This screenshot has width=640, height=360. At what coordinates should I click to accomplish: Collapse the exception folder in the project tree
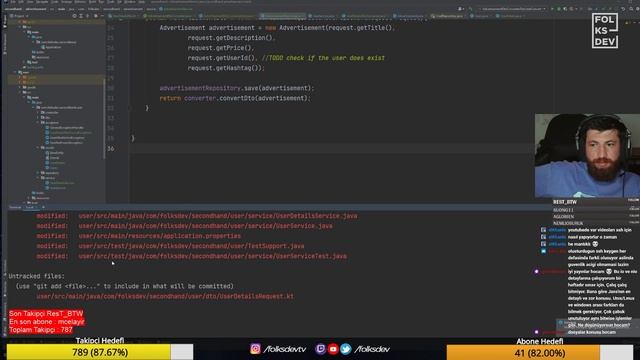click(38, 122)
